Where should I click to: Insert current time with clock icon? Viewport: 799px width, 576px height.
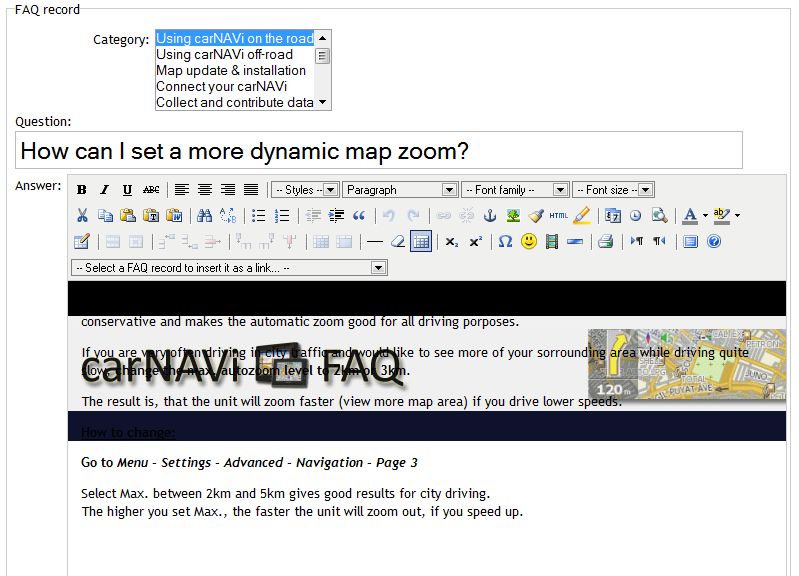point(635,216)
